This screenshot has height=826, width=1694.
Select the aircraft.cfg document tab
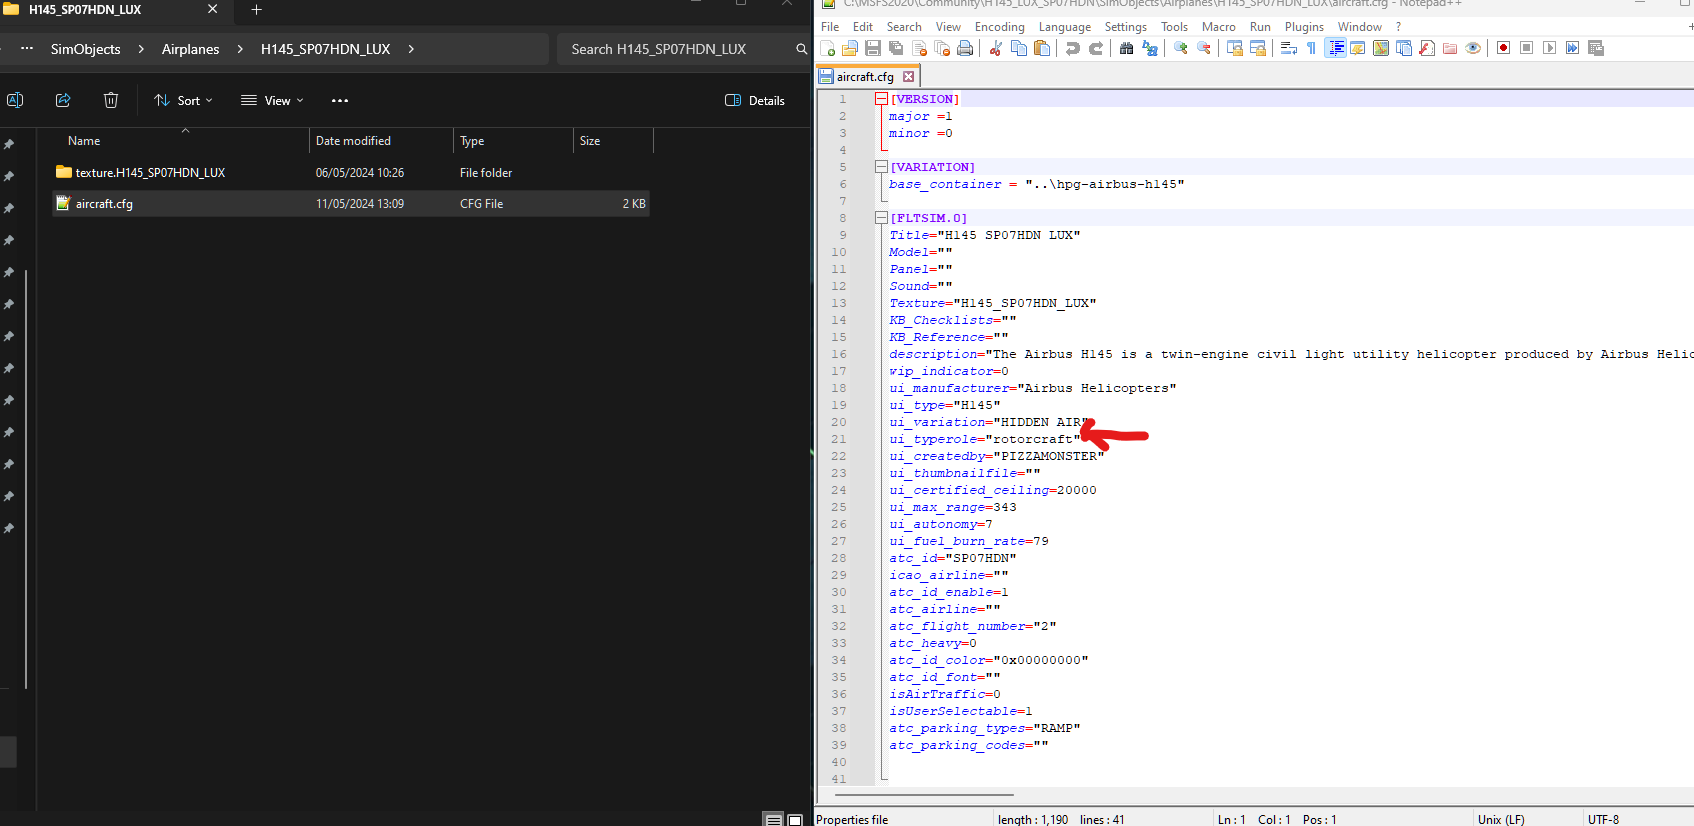pos(866,76)
